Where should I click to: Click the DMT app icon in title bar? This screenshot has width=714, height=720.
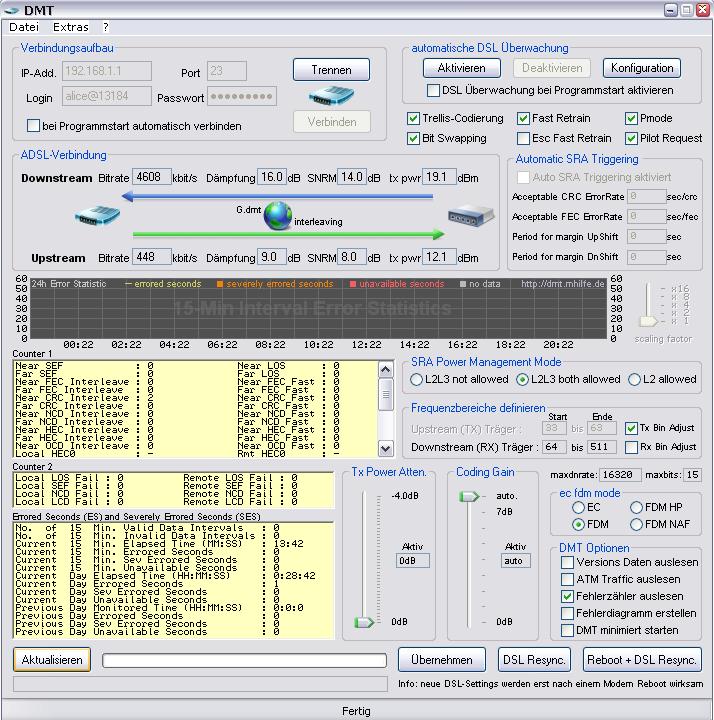pyautogui.click(x=12, y=10)
